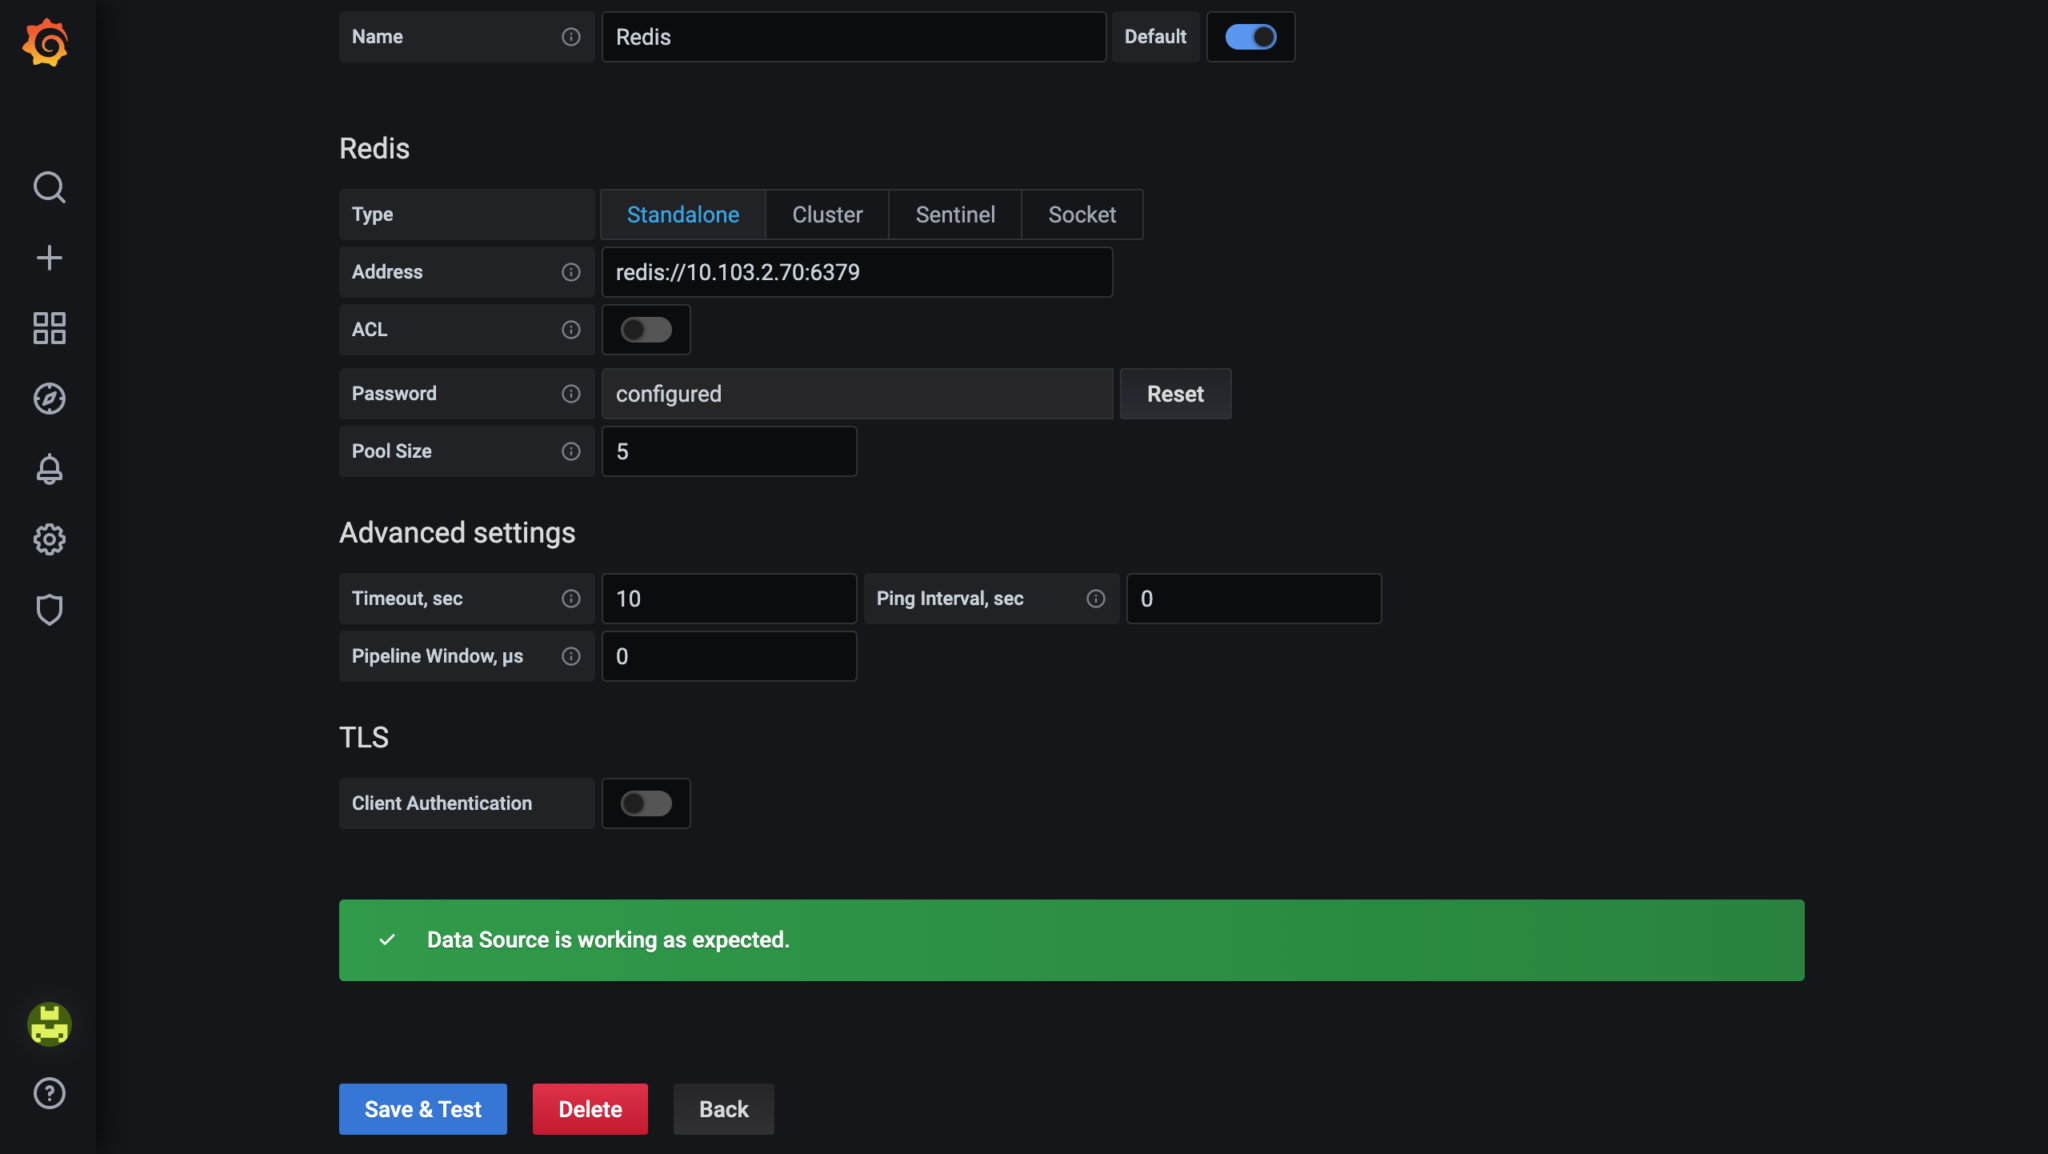Disable the Default data source toggle
The image size is (2048, 1154).
[1251, 36]
